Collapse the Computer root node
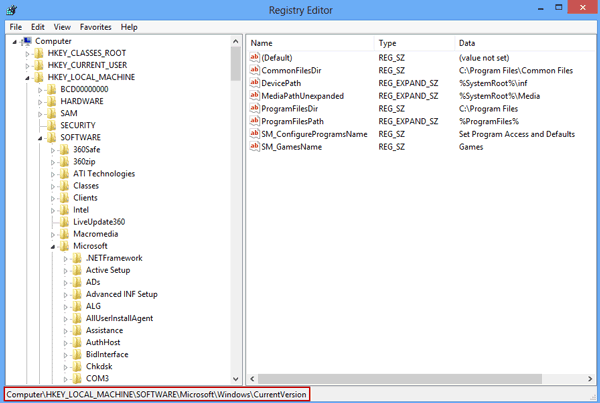 (15, 42)
